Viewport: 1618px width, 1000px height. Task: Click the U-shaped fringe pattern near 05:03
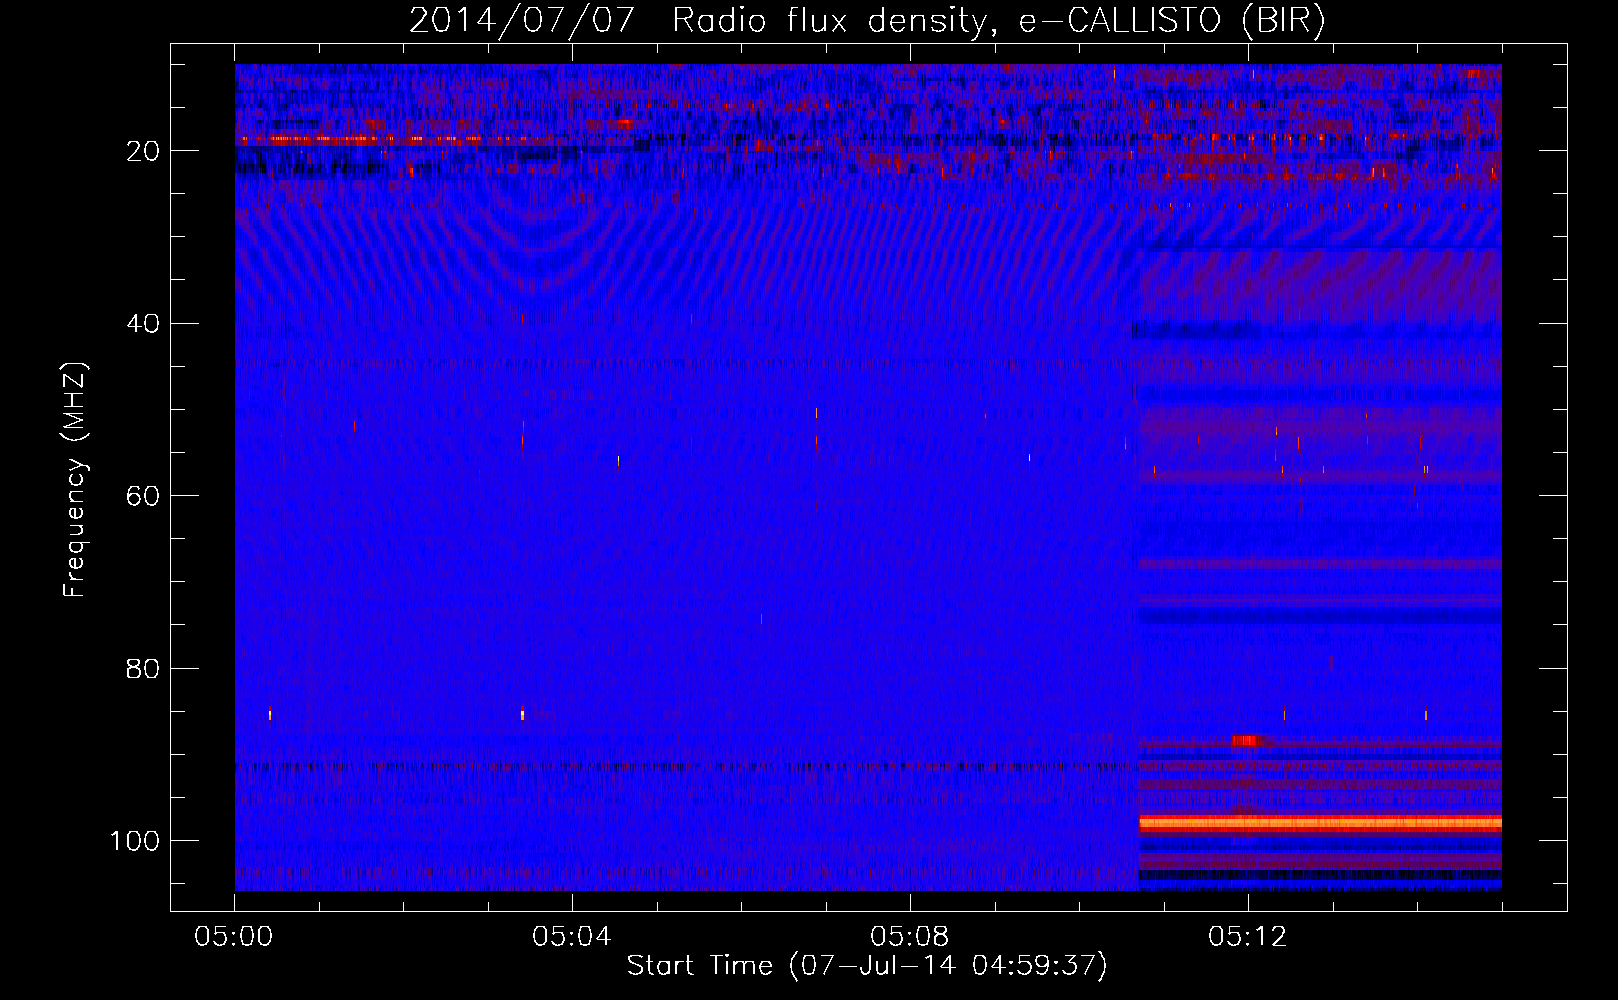coord(537,240)
